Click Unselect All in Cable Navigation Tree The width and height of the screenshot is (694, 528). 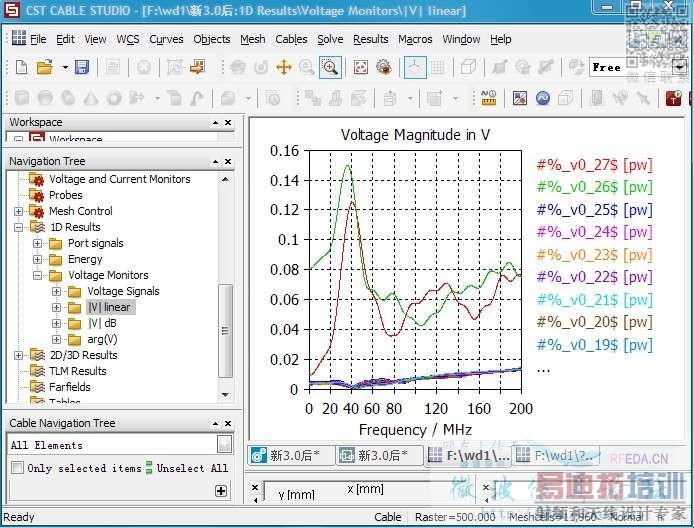click(190, 468)
